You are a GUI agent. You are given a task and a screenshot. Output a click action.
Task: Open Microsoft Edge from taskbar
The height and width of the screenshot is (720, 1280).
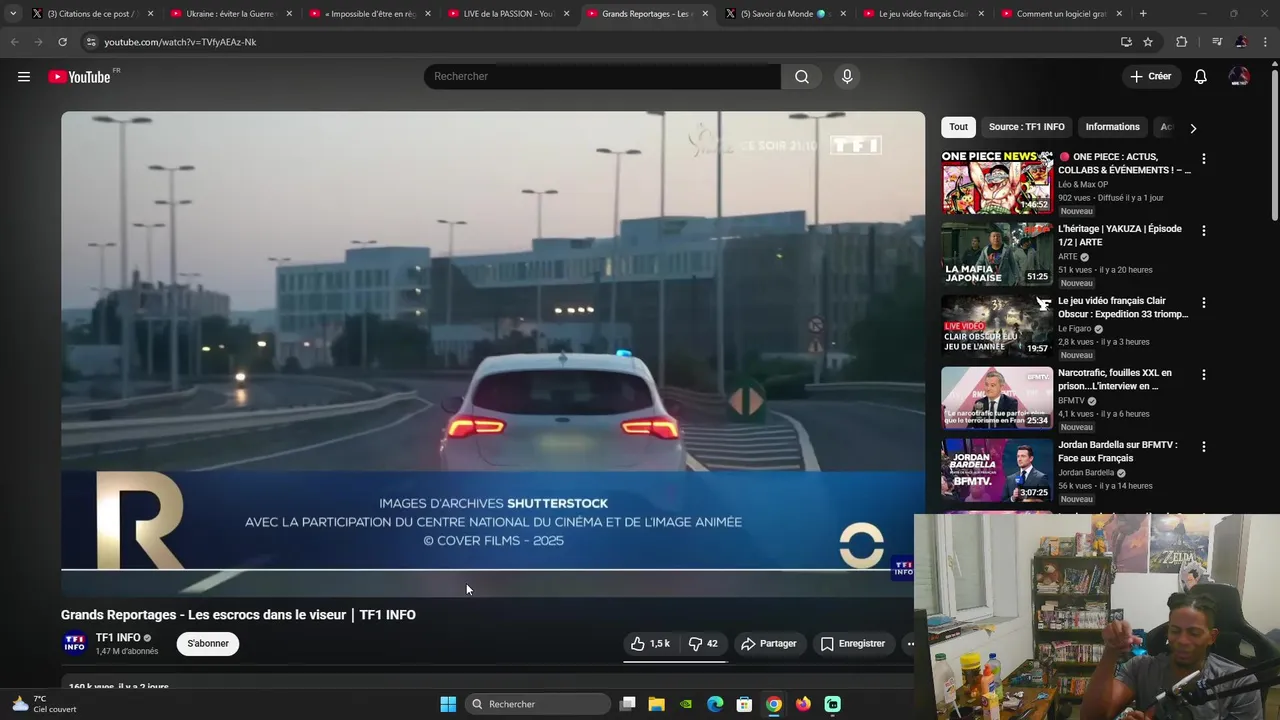tap(715, 704)
